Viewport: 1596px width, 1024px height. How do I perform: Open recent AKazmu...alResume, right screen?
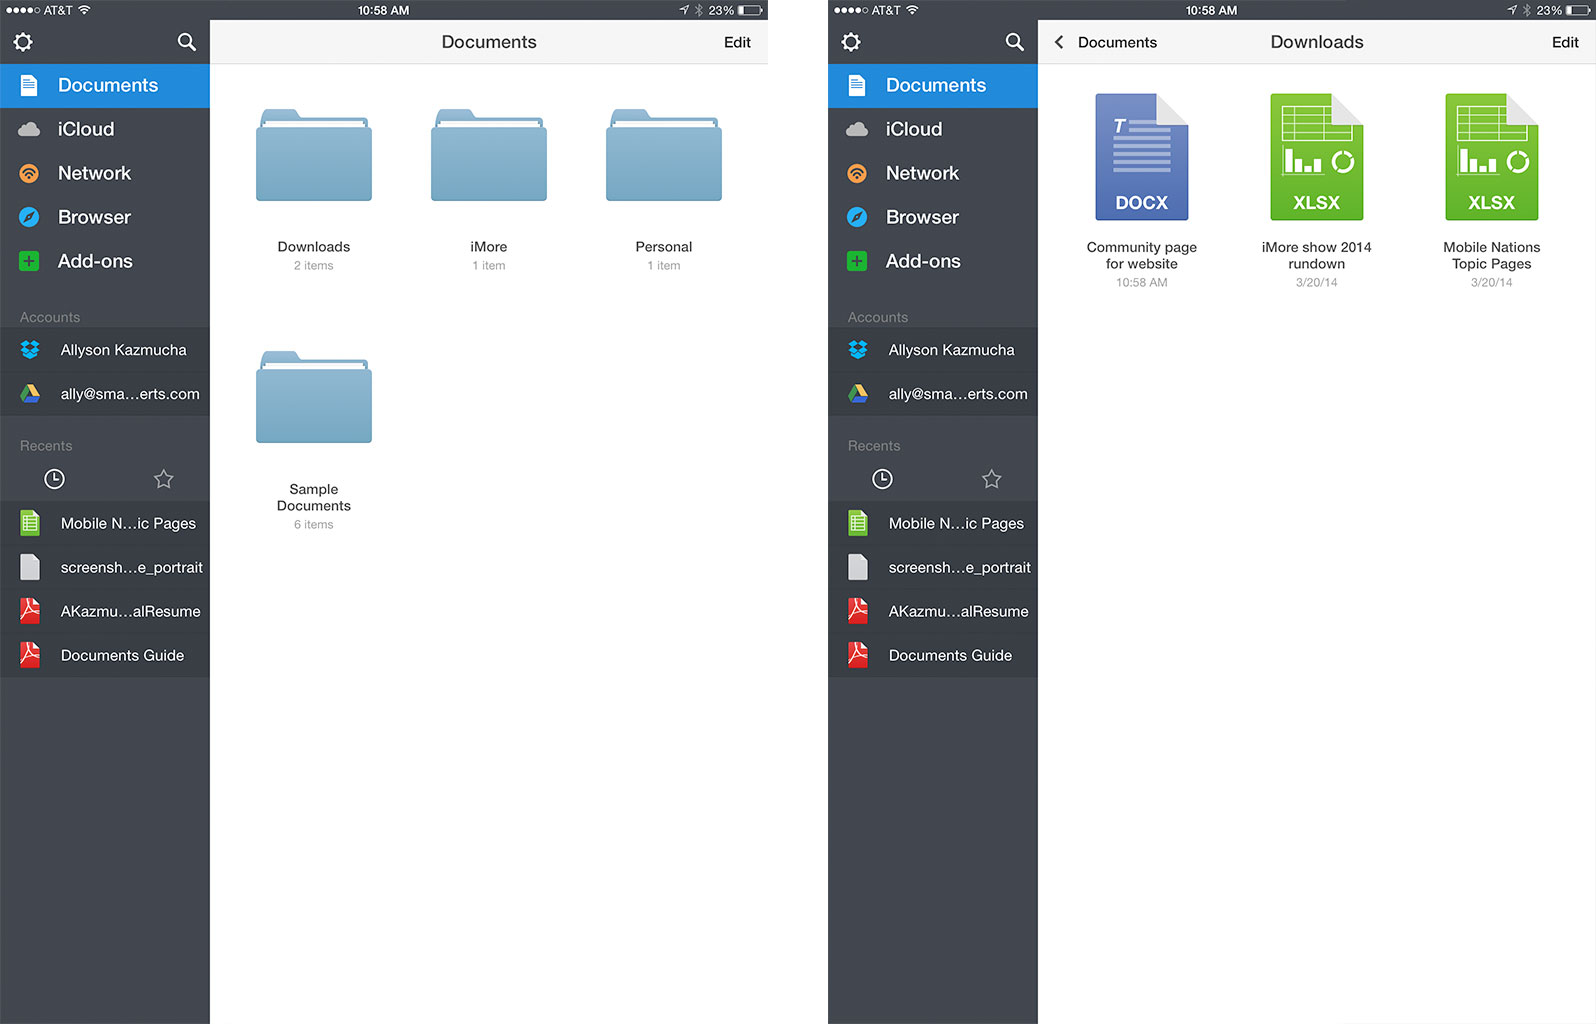tap(933, 611)
